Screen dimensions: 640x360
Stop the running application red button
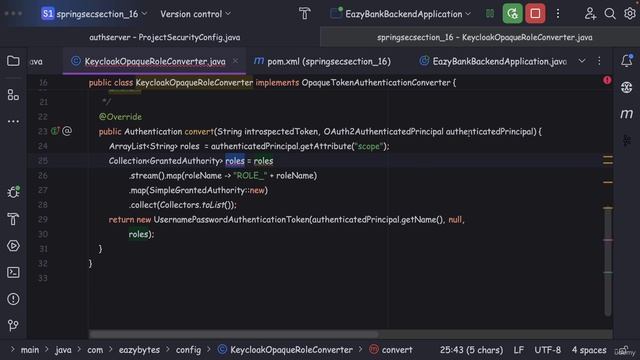(535, 13)
